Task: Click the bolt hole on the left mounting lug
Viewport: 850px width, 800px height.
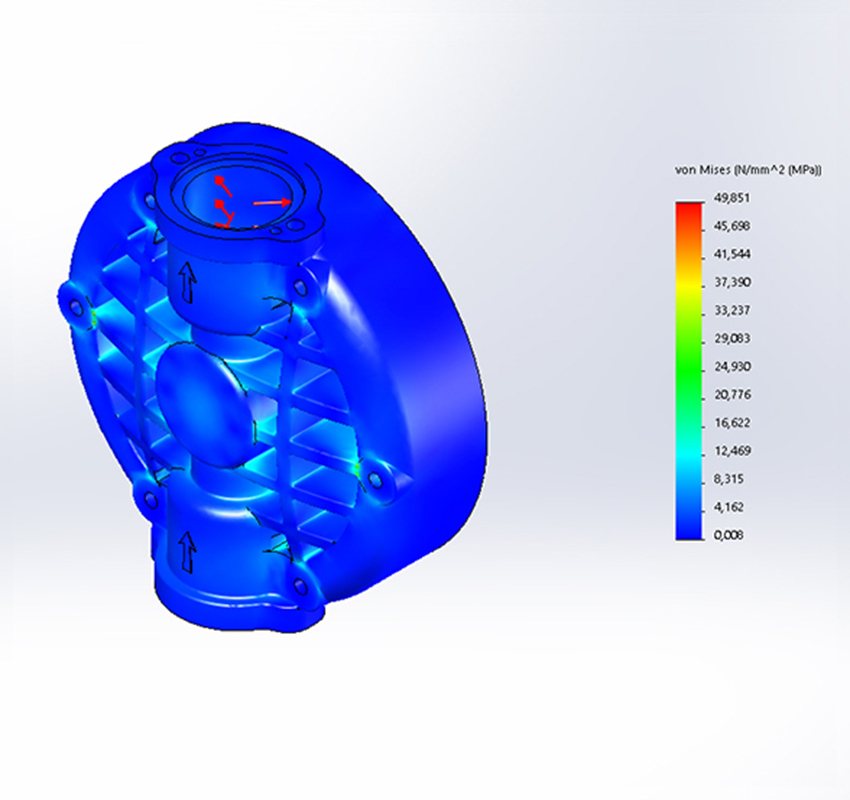Action: (75, 304)
